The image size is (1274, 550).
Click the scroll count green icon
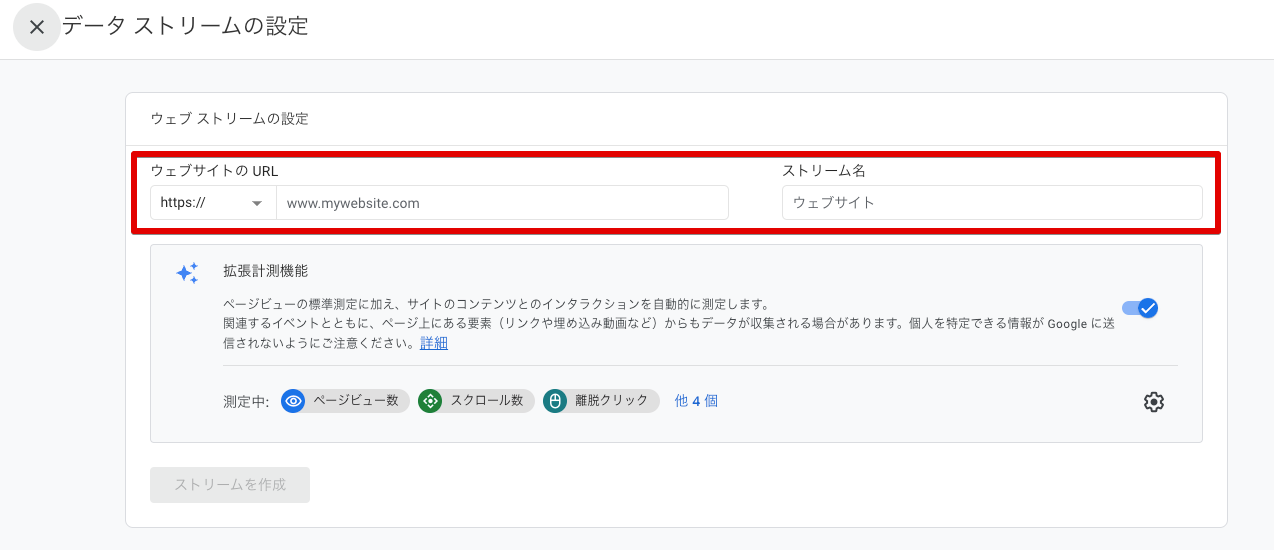point(430,401)
